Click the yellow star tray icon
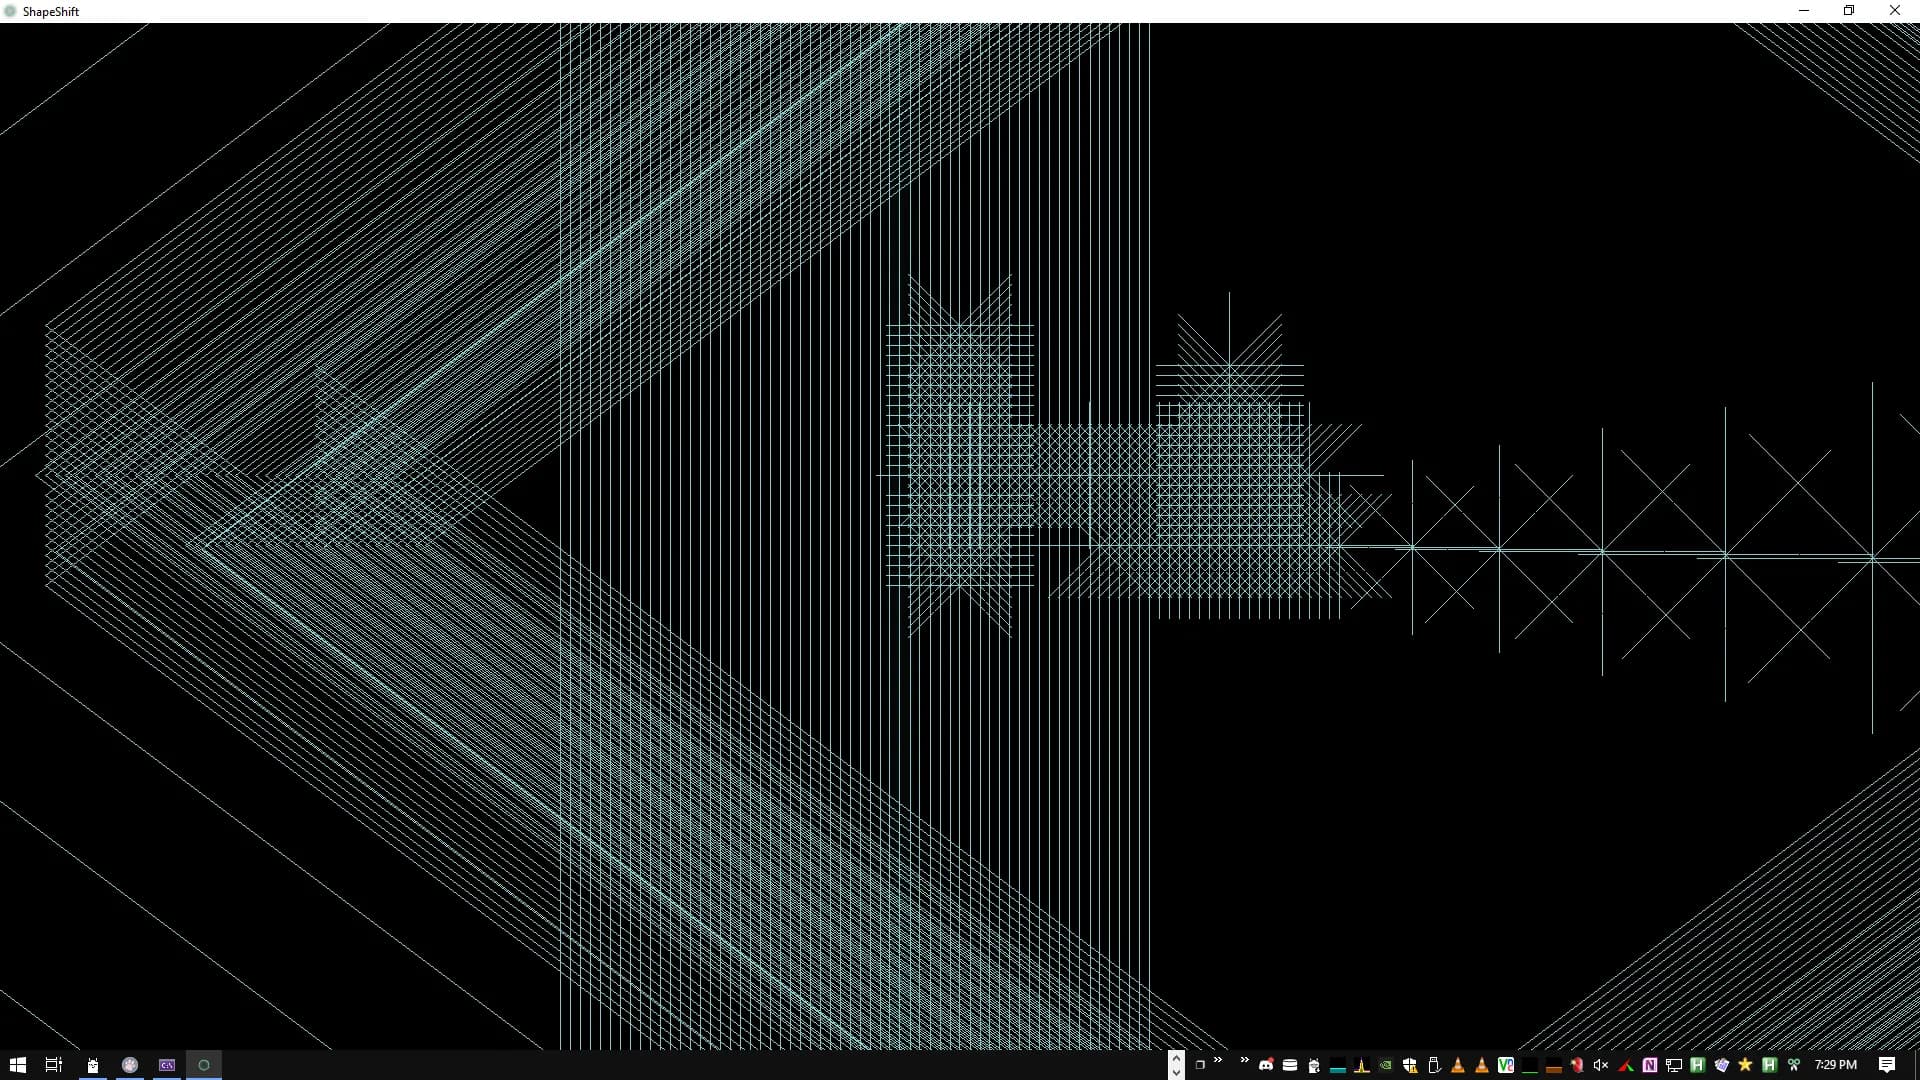Screen dimensions: 1920x1080 [1745, 1065]
